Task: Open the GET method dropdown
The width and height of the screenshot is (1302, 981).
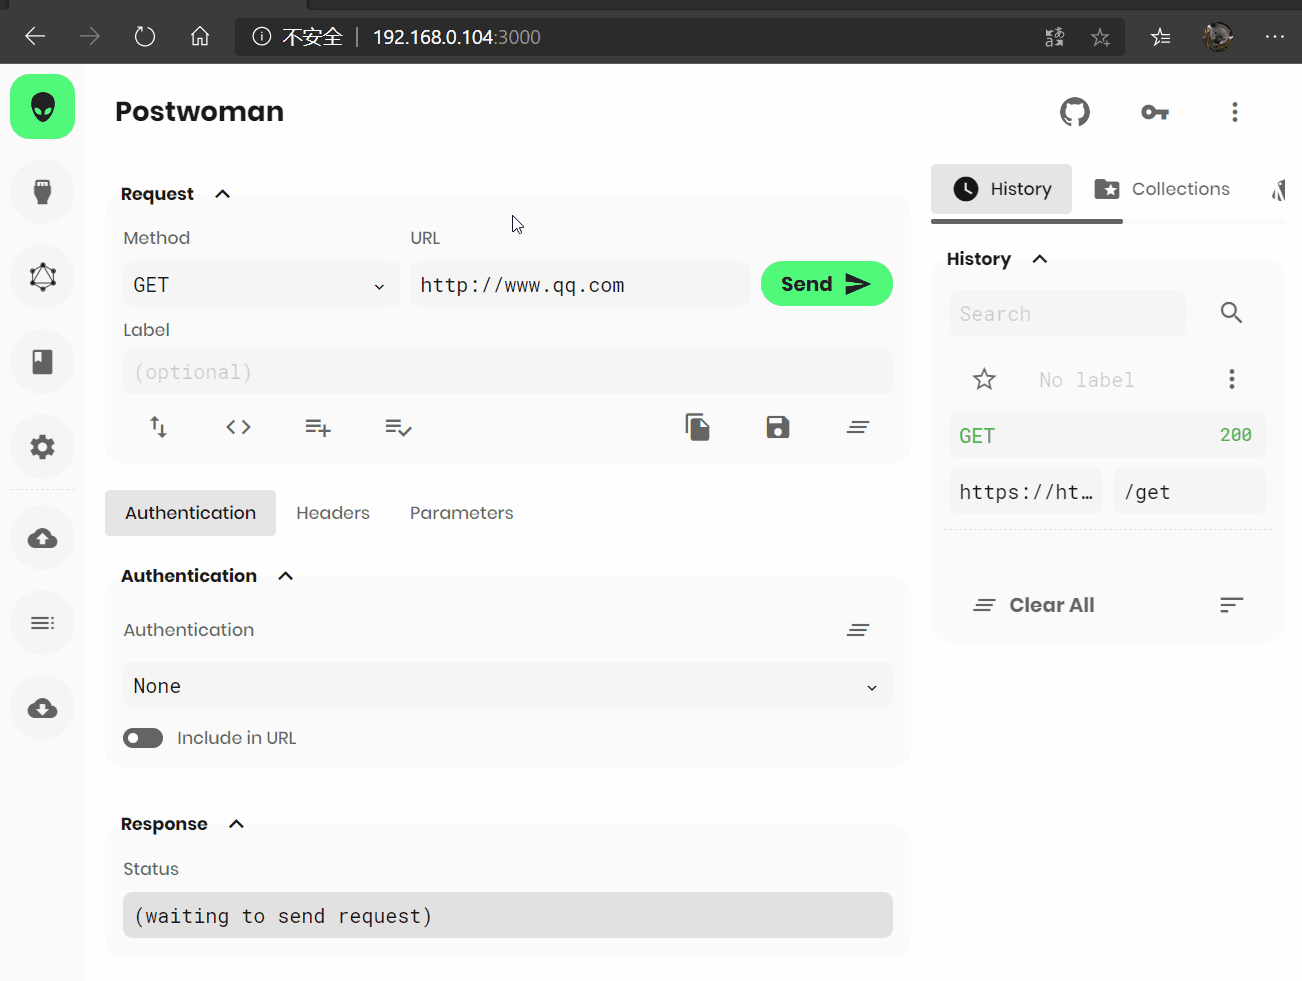Action: click(261, 285)
